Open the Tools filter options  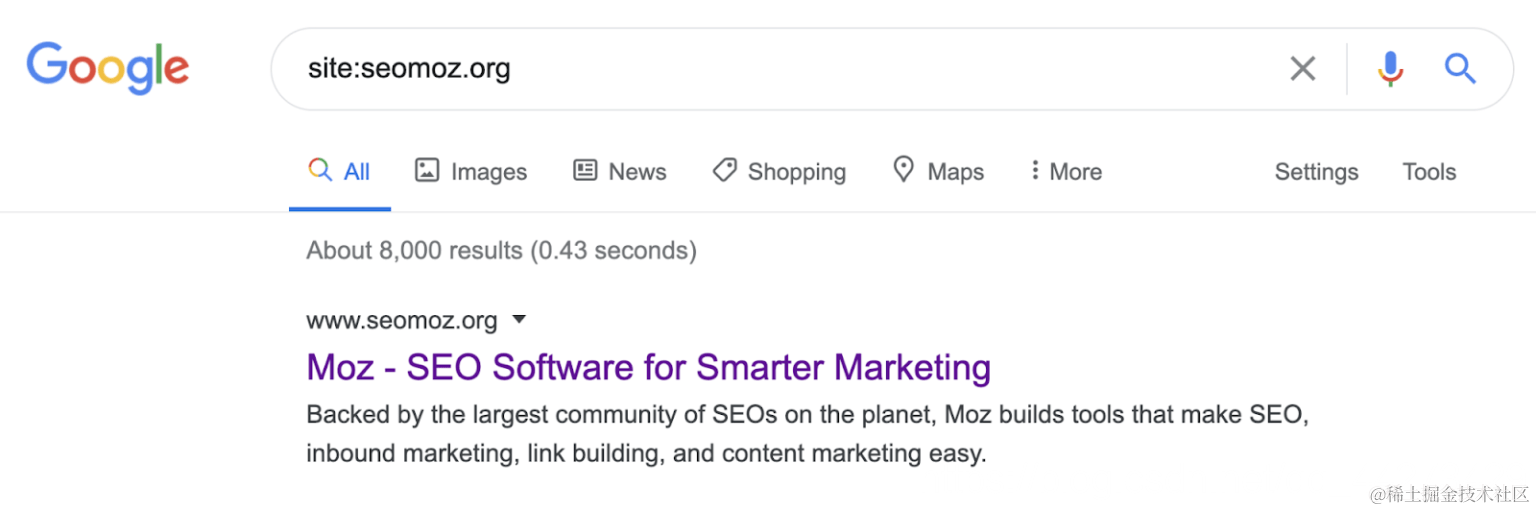[x=1429, y=172]
